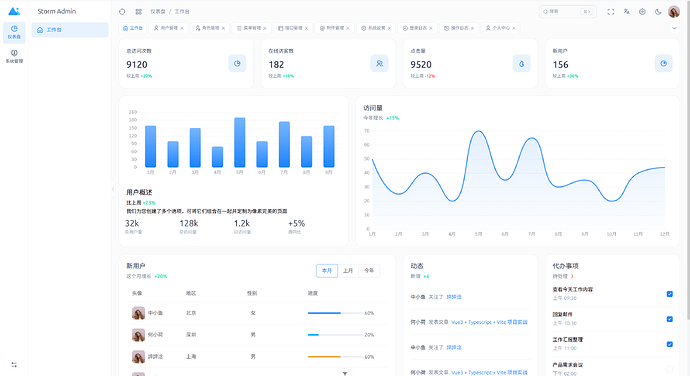Image resolution: width=690 pixels, height=376 pixels.
Task: Open the user avatar menu in the header
Action: coord(674,11)
